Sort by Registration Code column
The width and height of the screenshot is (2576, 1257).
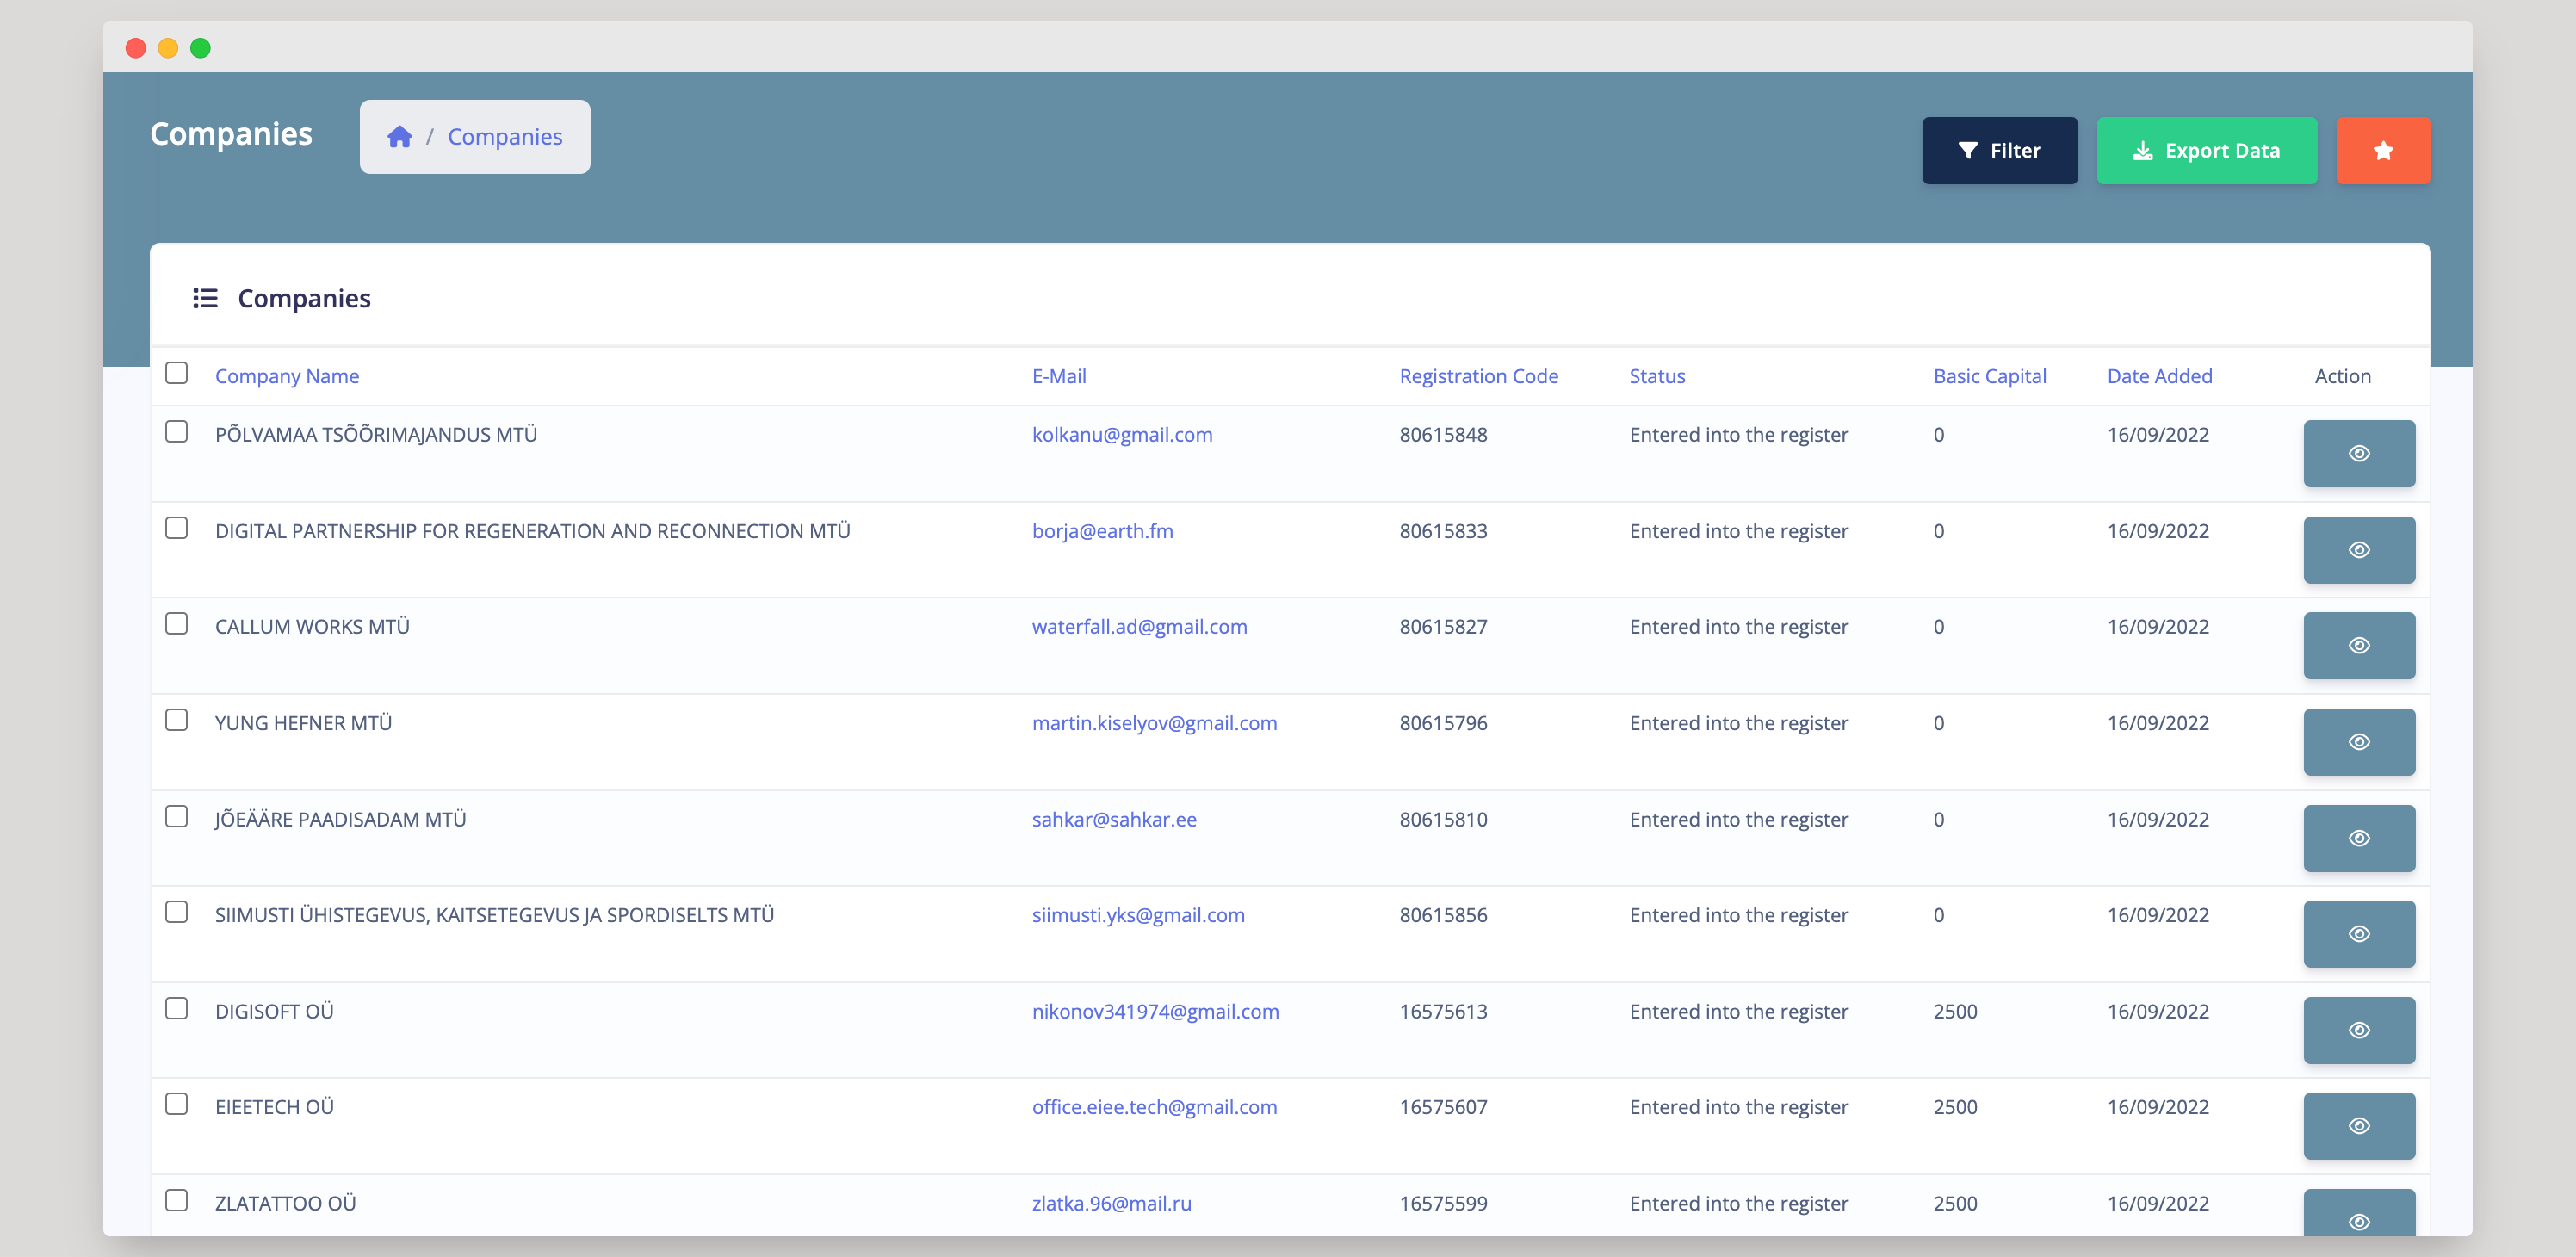pyautogui.click(x=1478, y=376)
